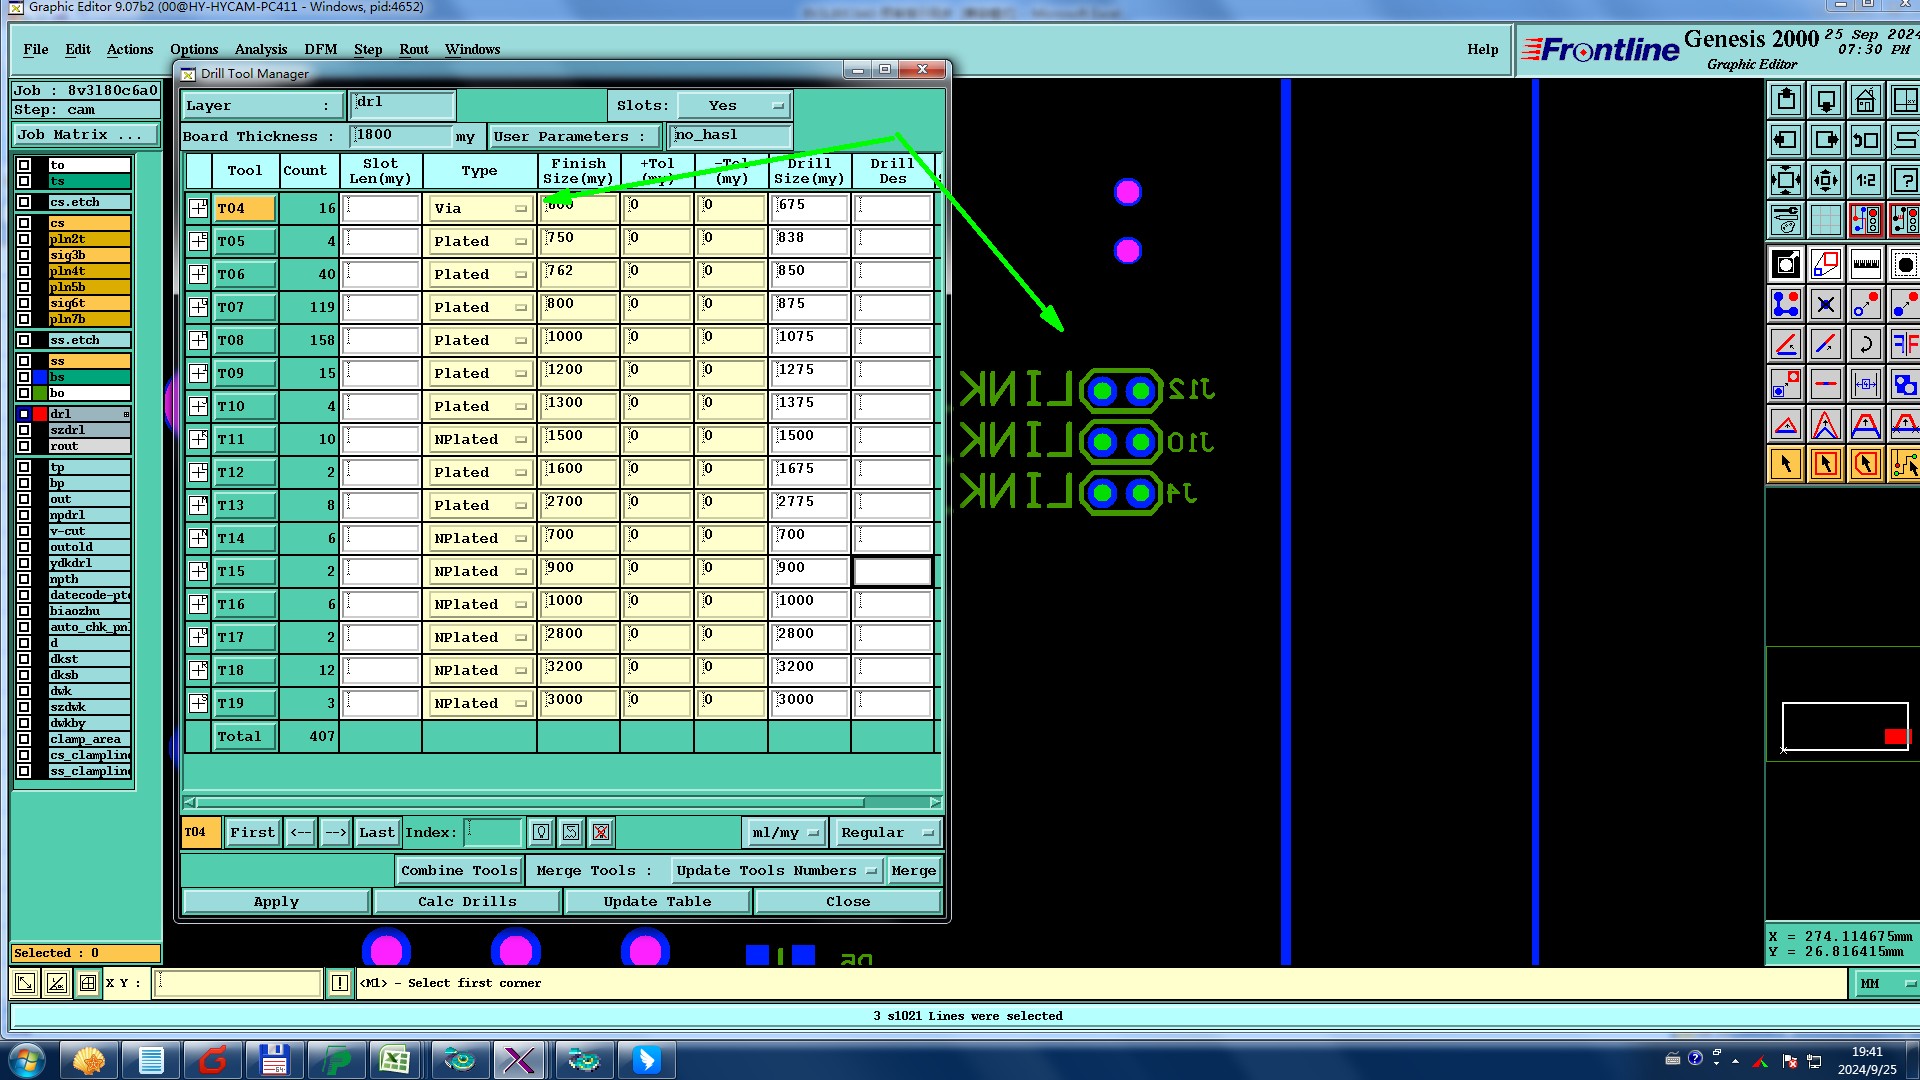Click the Calc Drills button
Screen dimensions: 1920x1080
click(x=467, y=901)
